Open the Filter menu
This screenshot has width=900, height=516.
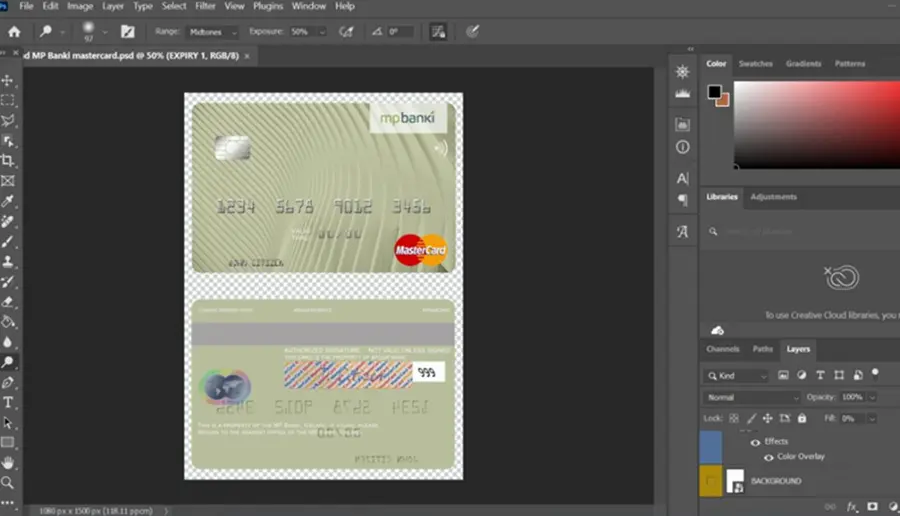click(x=205, y=6)
